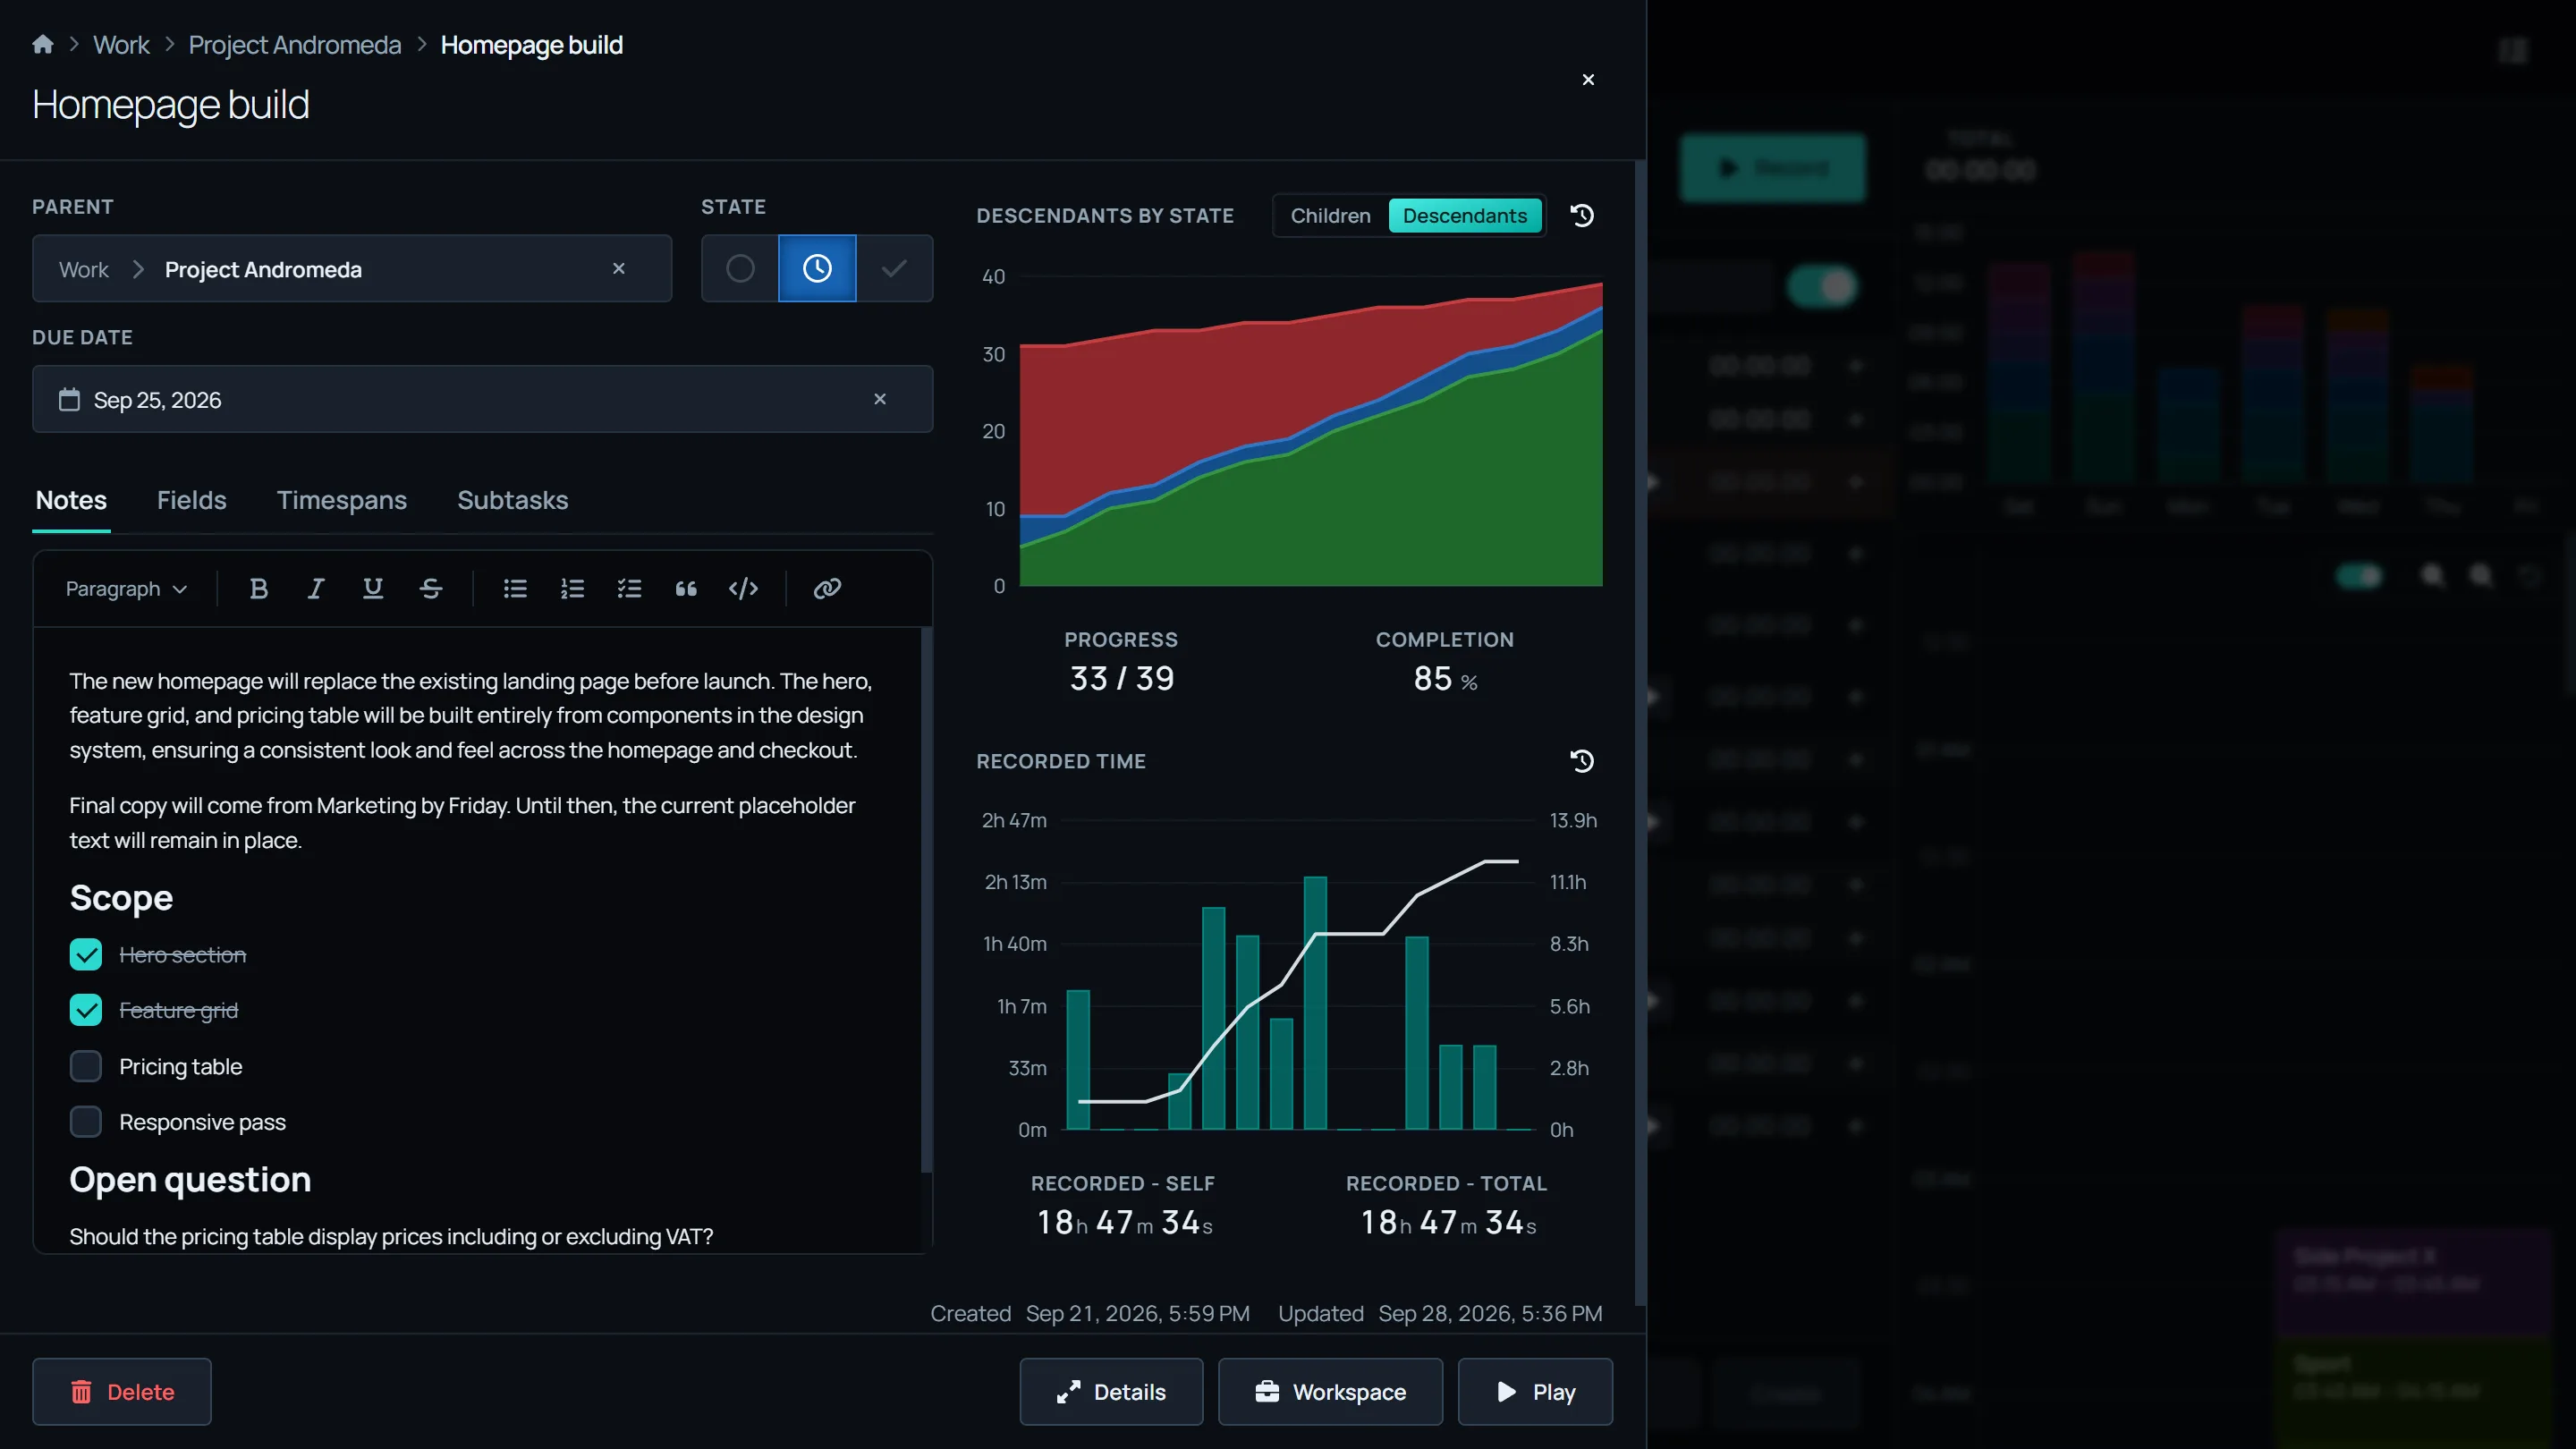Insert a numbered list
Image resolution: width=2576 pixels, height=1449 pixels.
coord(572,588)
